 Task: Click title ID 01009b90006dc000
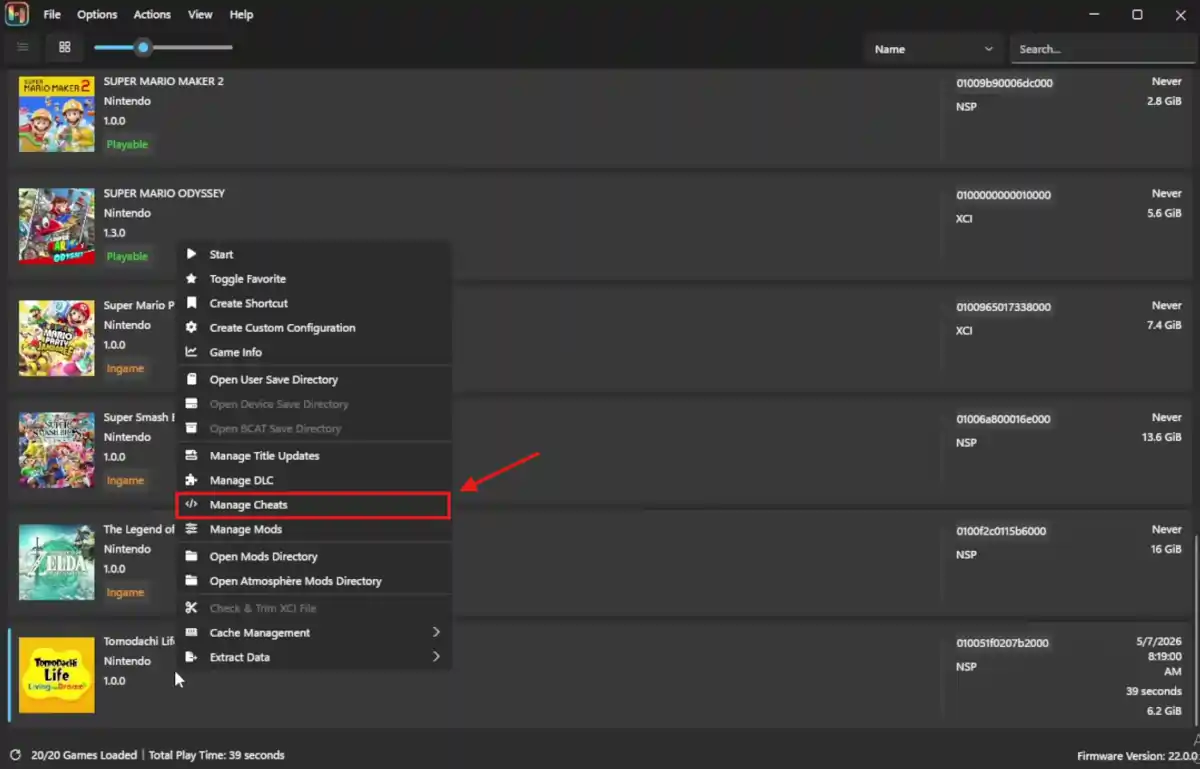point(1004,83)
